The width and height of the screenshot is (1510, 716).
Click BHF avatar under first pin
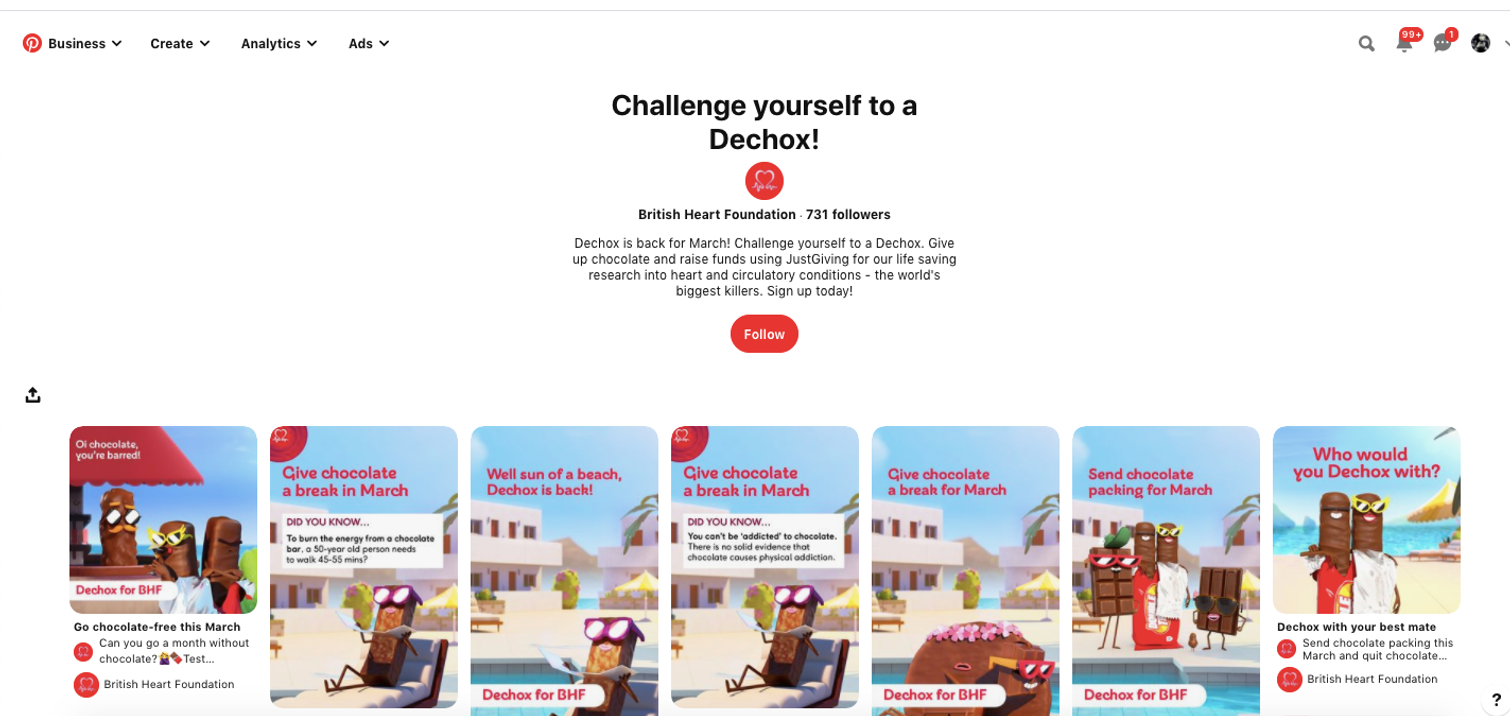pos(86,685)
